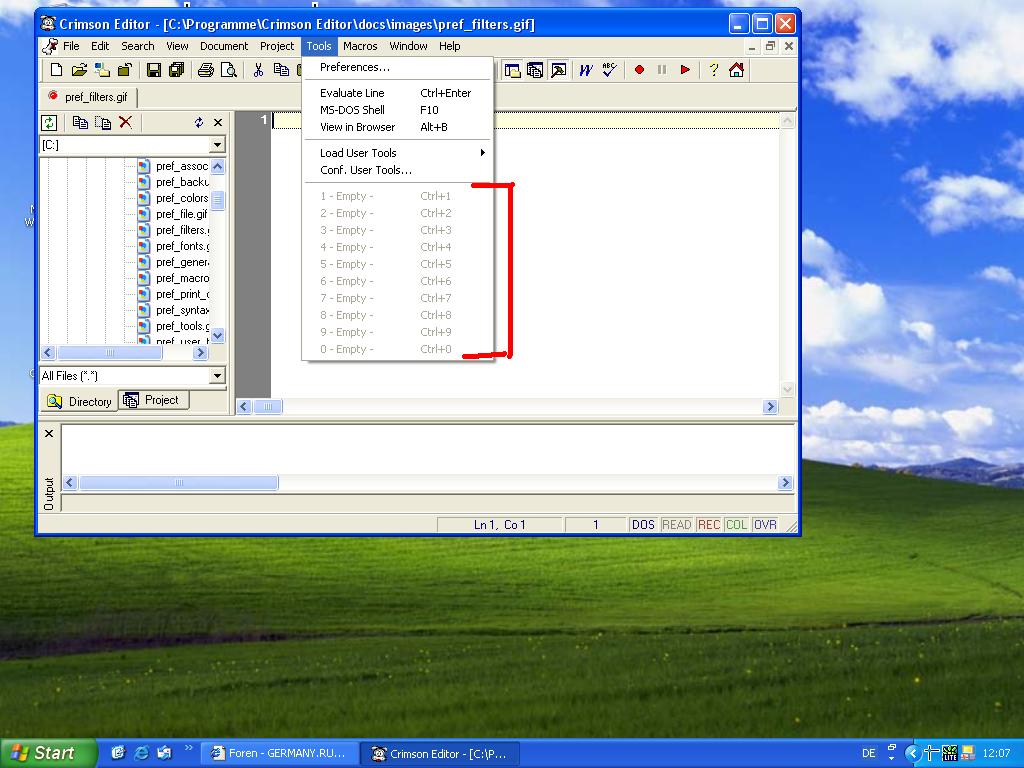Select the pref_fonts file in the tree
This screenshot has width=1024, height=768.
182,246
